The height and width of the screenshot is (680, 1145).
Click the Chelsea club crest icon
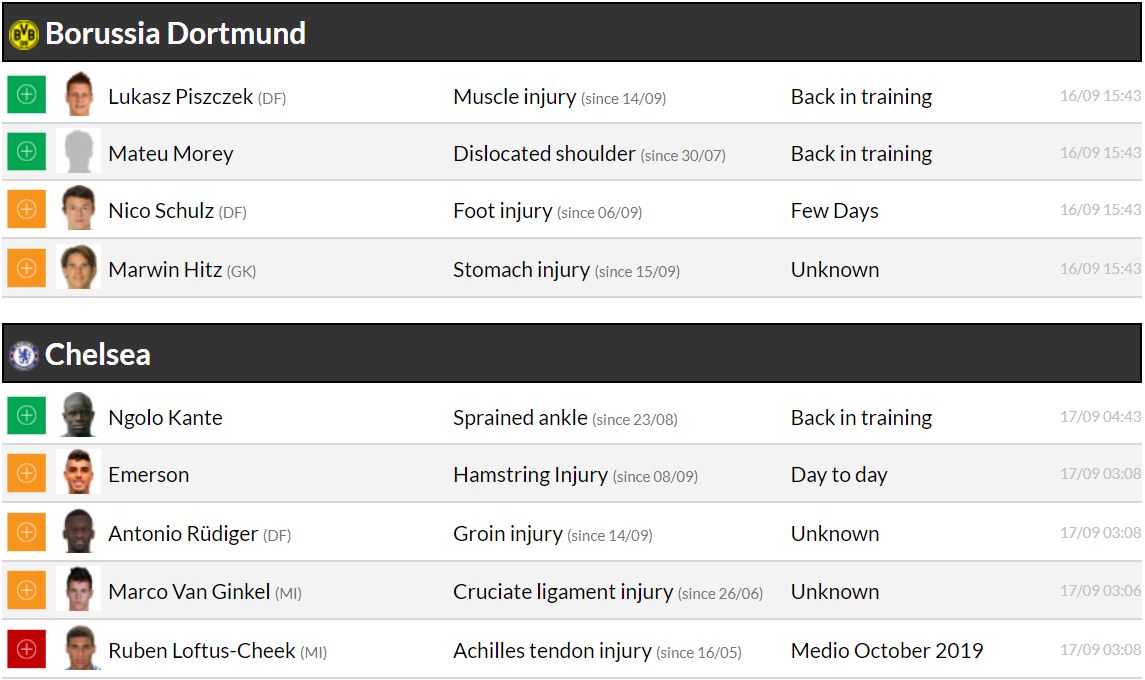point(23,355)
